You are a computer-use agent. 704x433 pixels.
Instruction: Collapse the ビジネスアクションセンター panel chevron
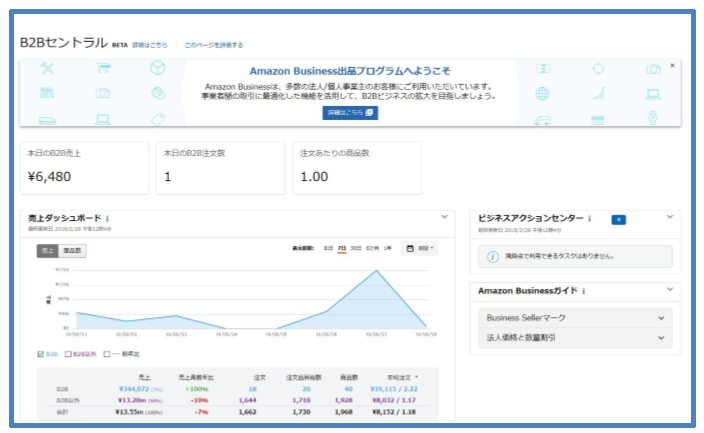670,217
